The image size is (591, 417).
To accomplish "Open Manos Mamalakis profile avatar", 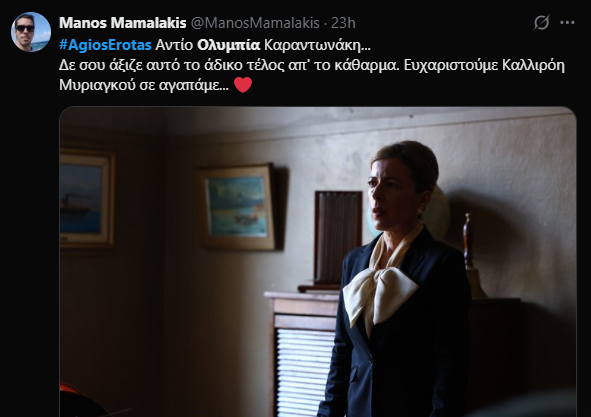I will (31, 32).
